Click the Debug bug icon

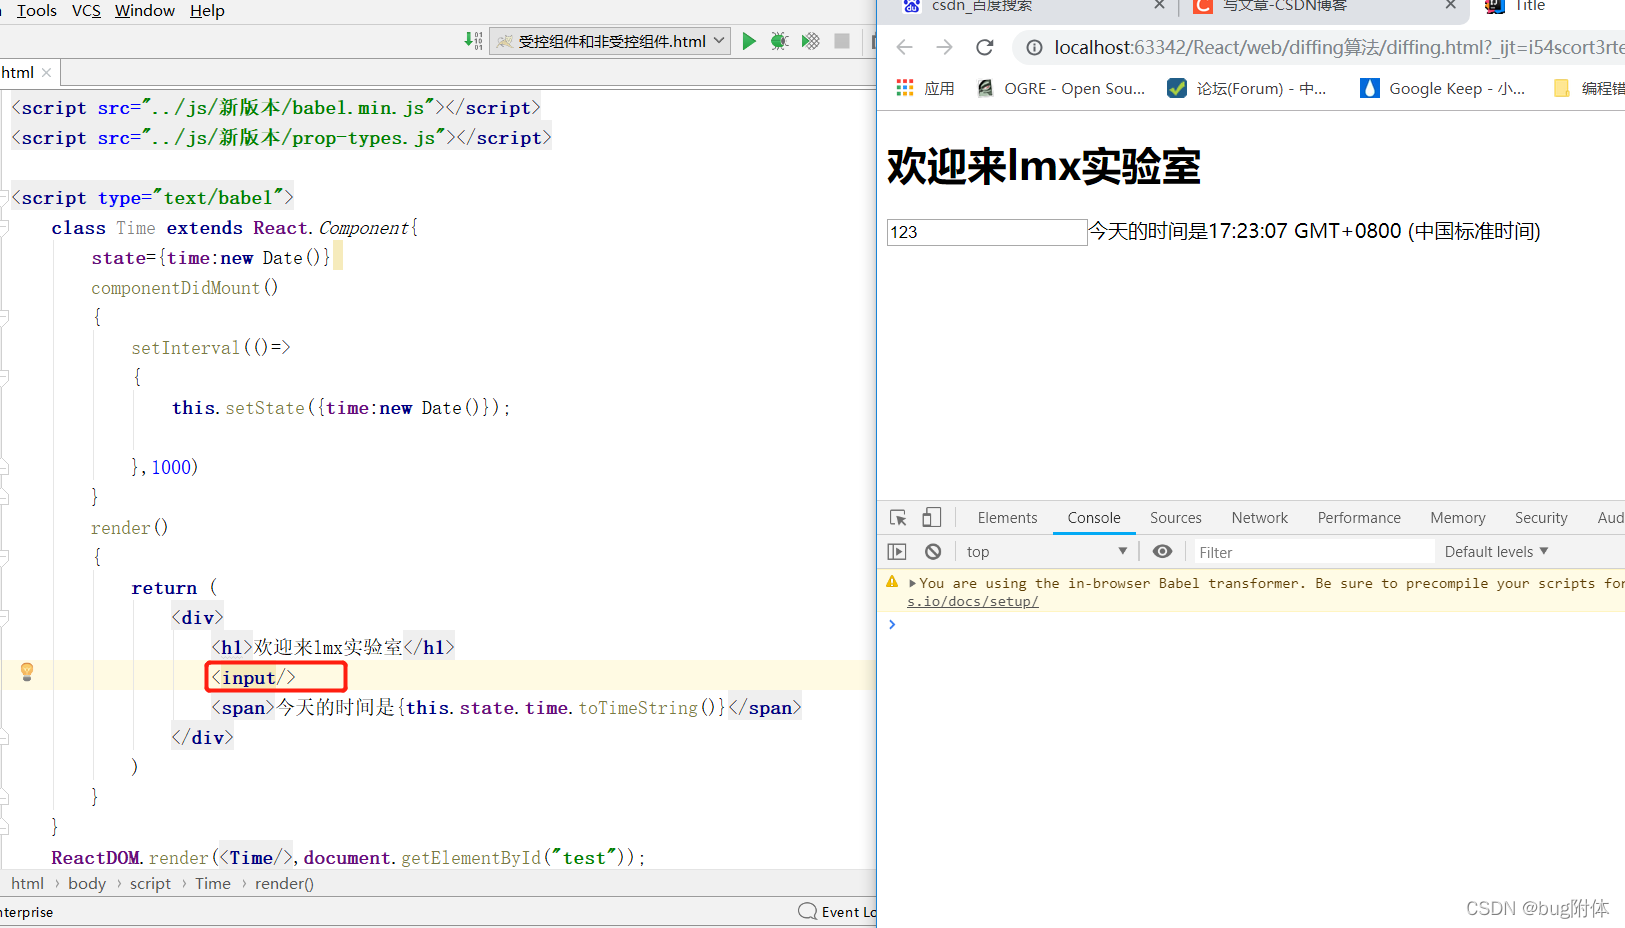pos(779,41)
